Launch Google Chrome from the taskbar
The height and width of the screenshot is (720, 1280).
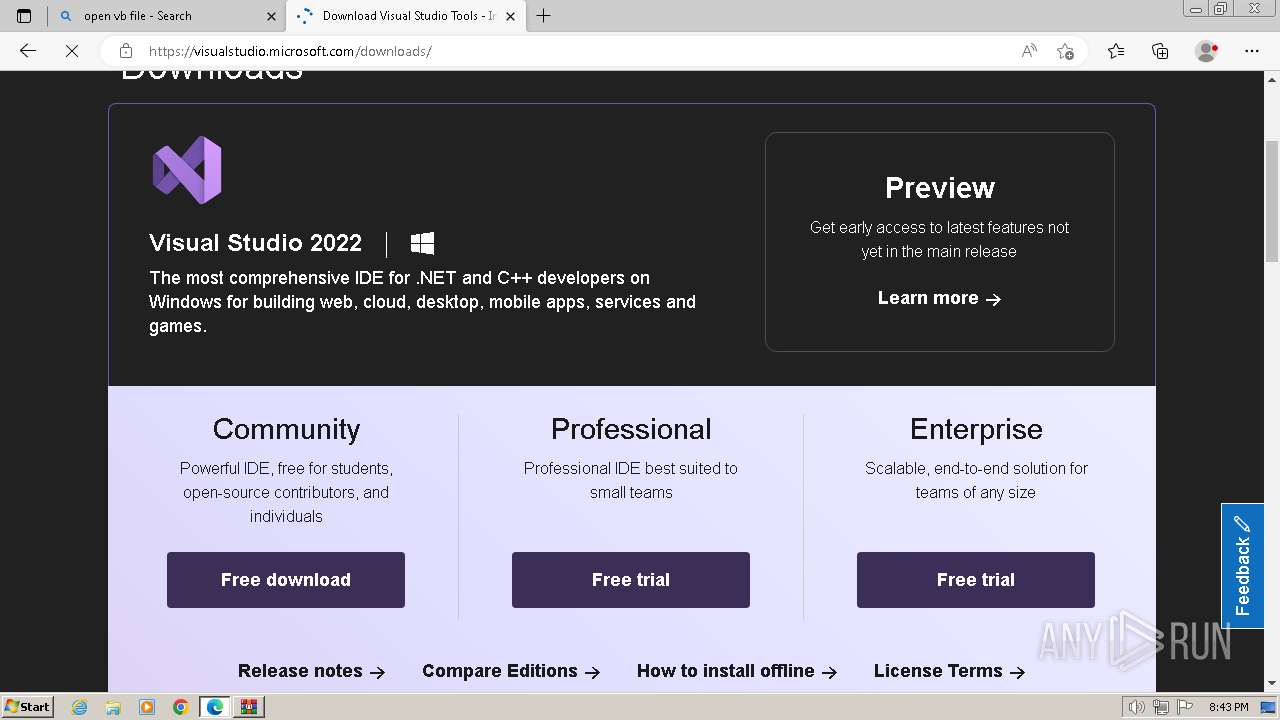tap(181, 707)
